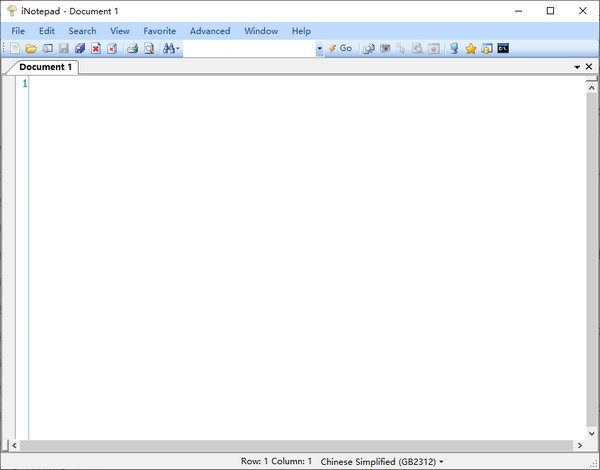
Task: Expand the search box dropdown arrow
Action: (x=320, y=48)
